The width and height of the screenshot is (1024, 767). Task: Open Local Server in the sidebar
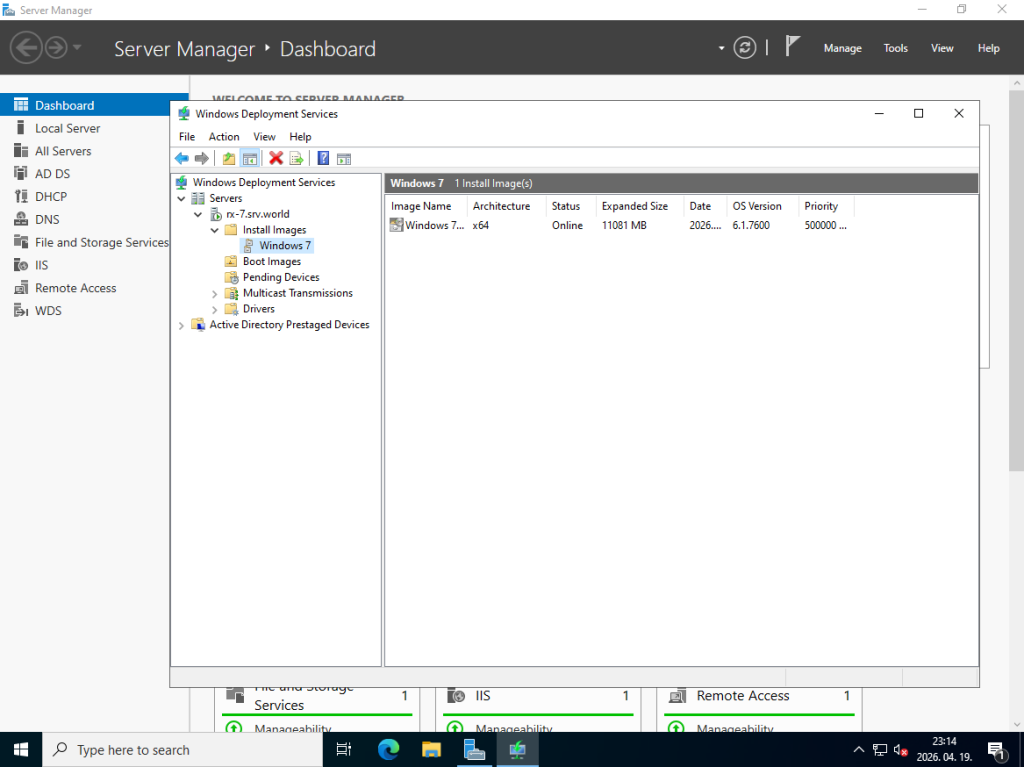(67, 128)
